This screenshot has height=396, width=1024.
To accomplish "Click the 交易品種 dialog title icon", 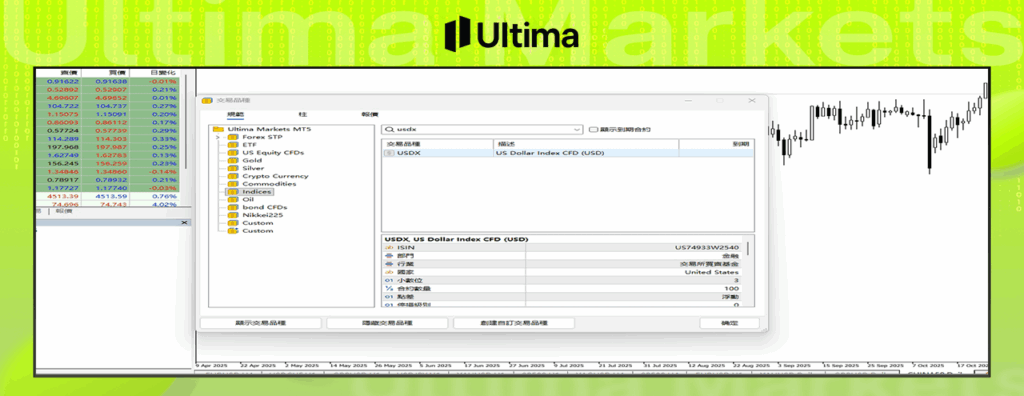I will pyautogui.click(x=206, y=101).
